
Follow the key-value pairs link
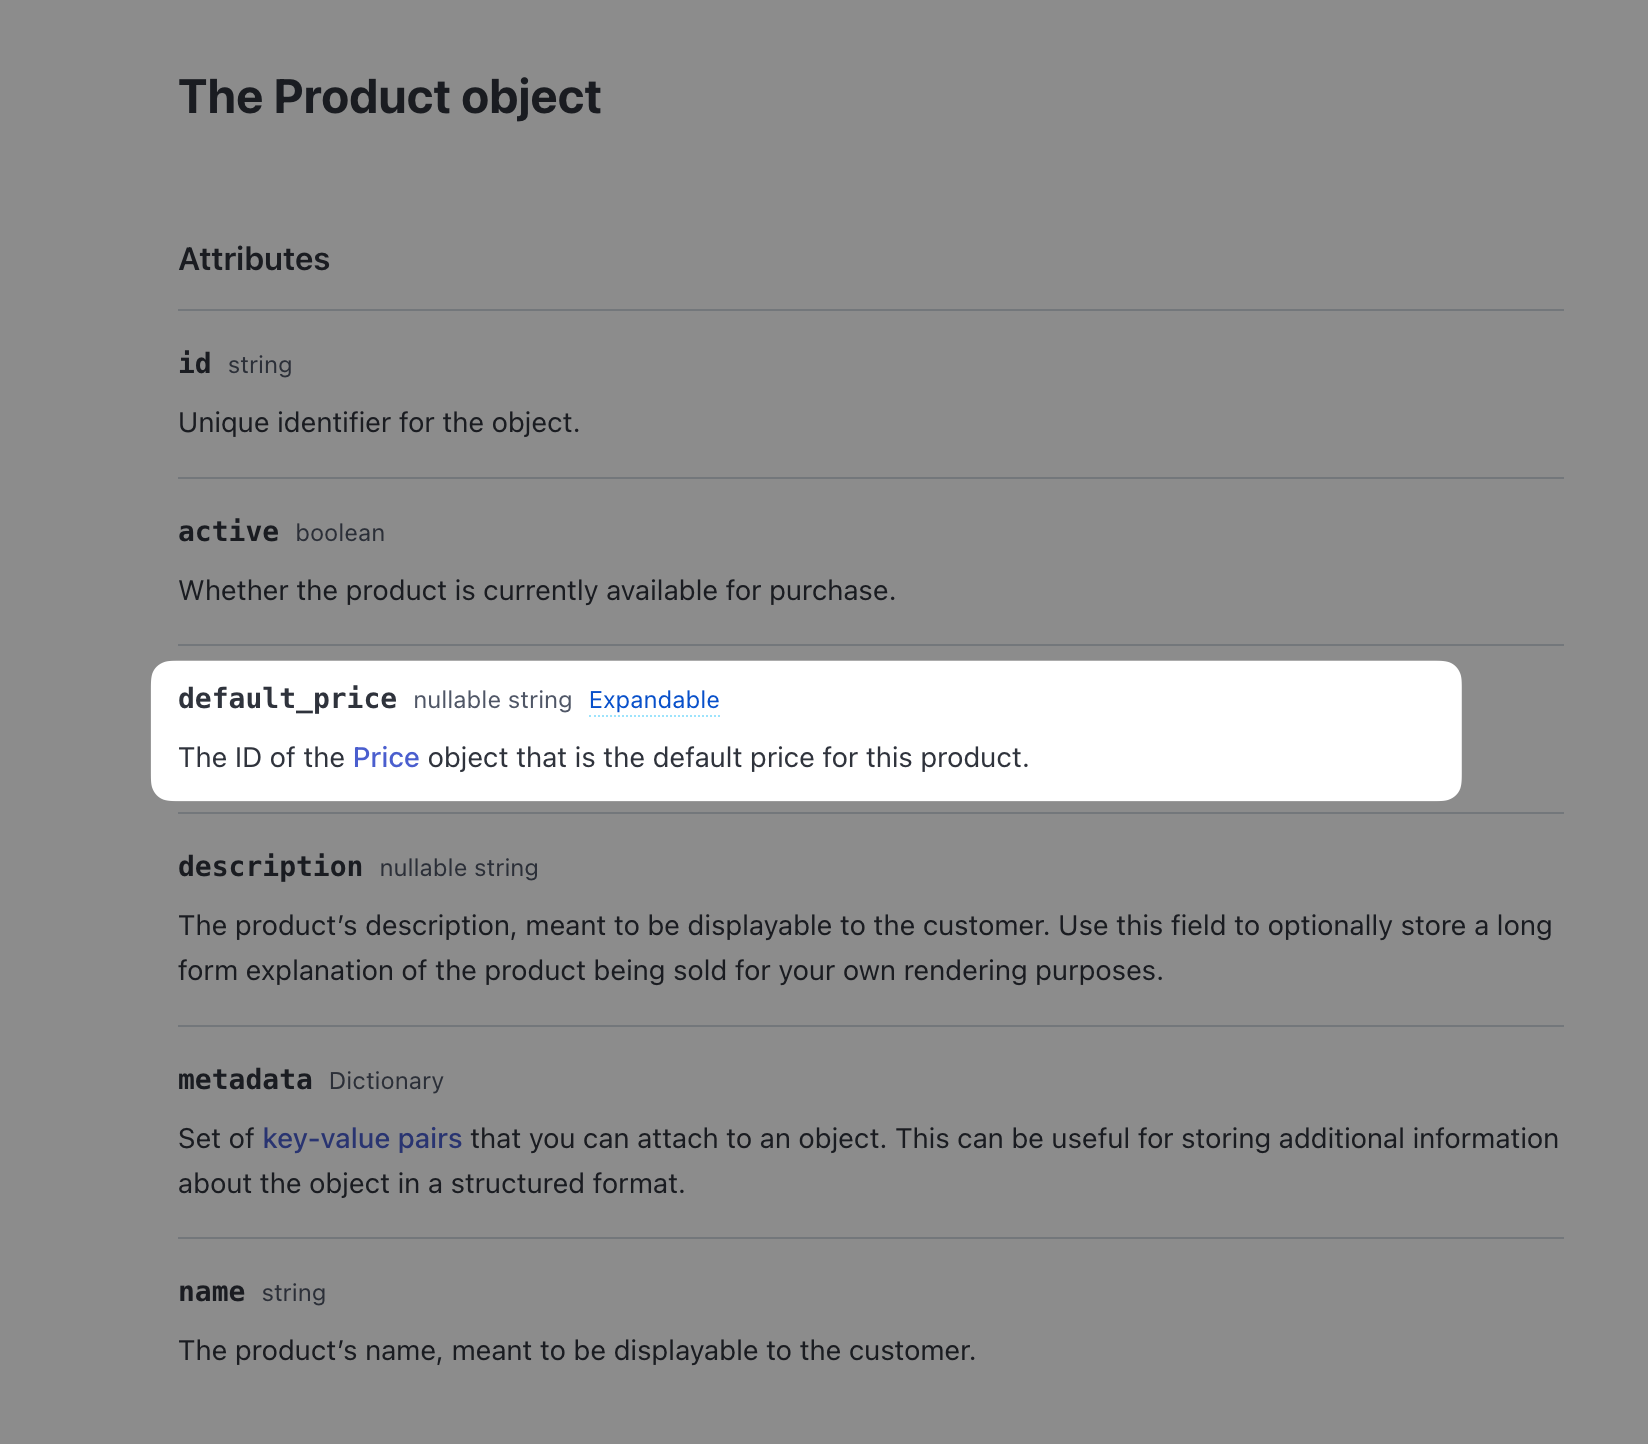click(x=361, y=1139)
